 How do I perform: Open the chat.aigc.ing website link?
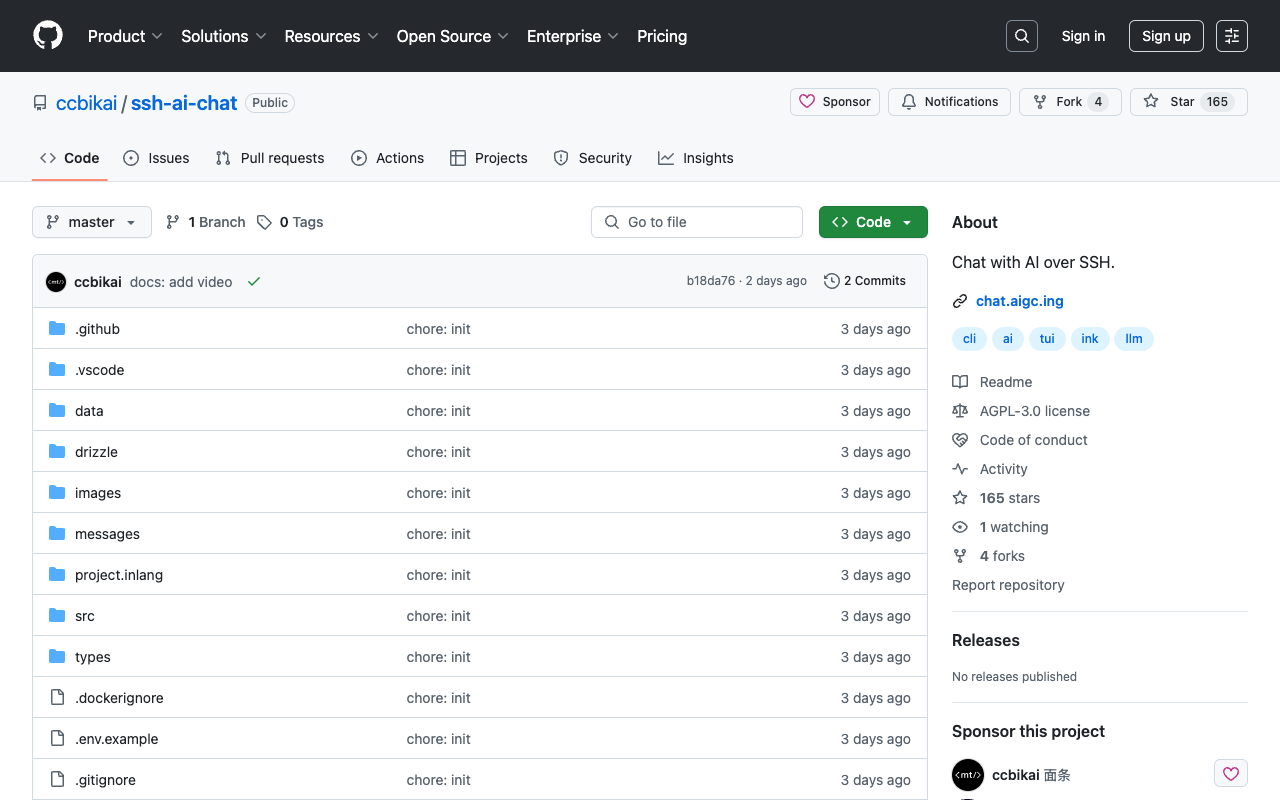click(1020, 301)
